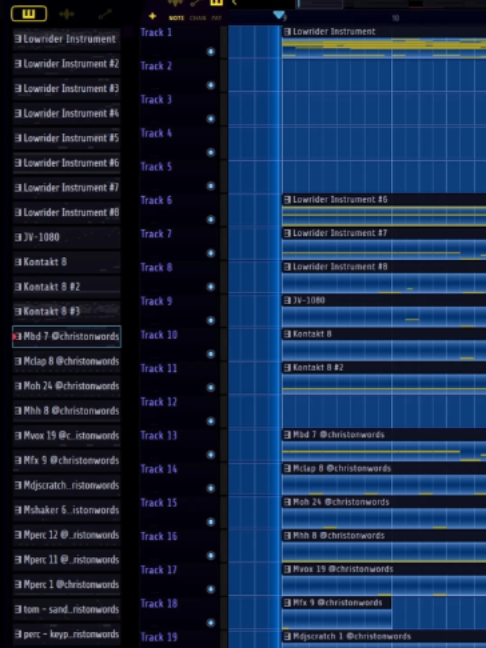Select Kontakt 8 in the instrument list
Viewport: 486px width, 648px height.
67,262
